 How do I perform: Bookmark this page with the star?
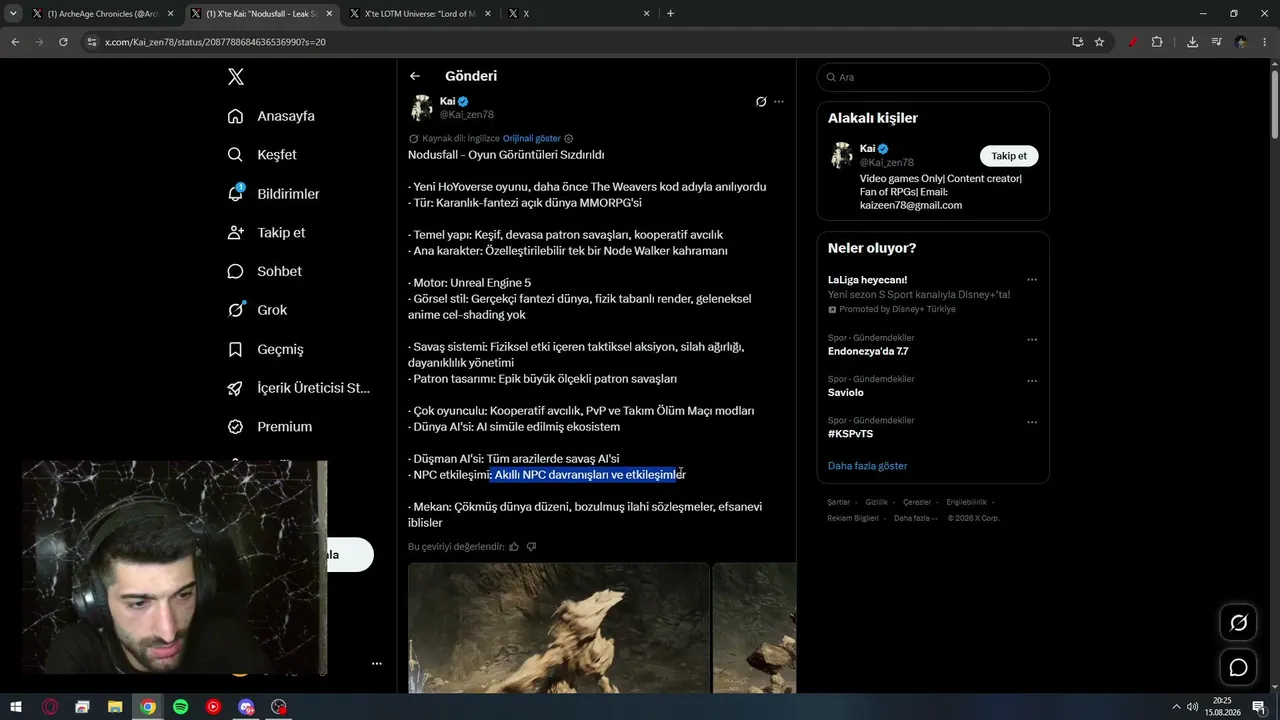(1099, 42)
